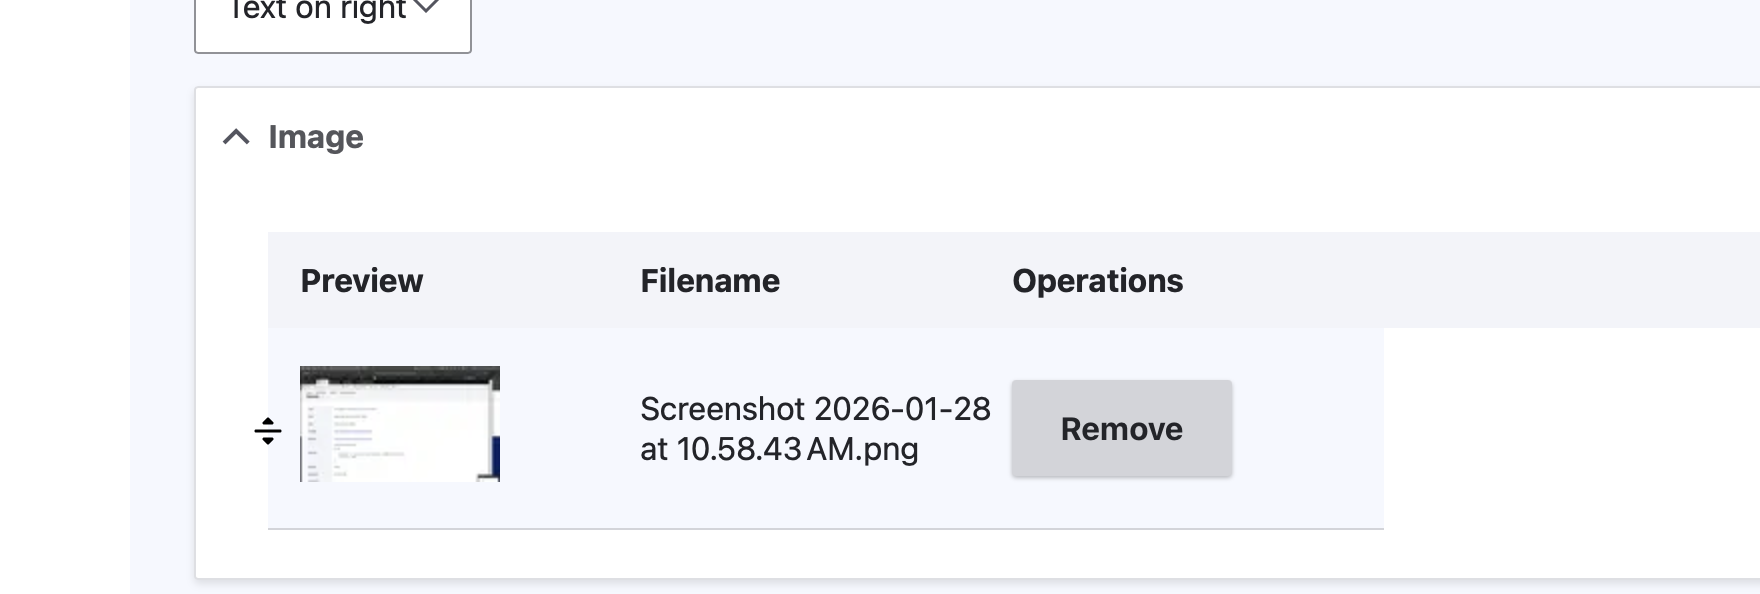Image resolution: width=1760 pixels, height=594 pixels.
Task: Click the dark top edge of thumbnail
Action: [x=400, y=372]
